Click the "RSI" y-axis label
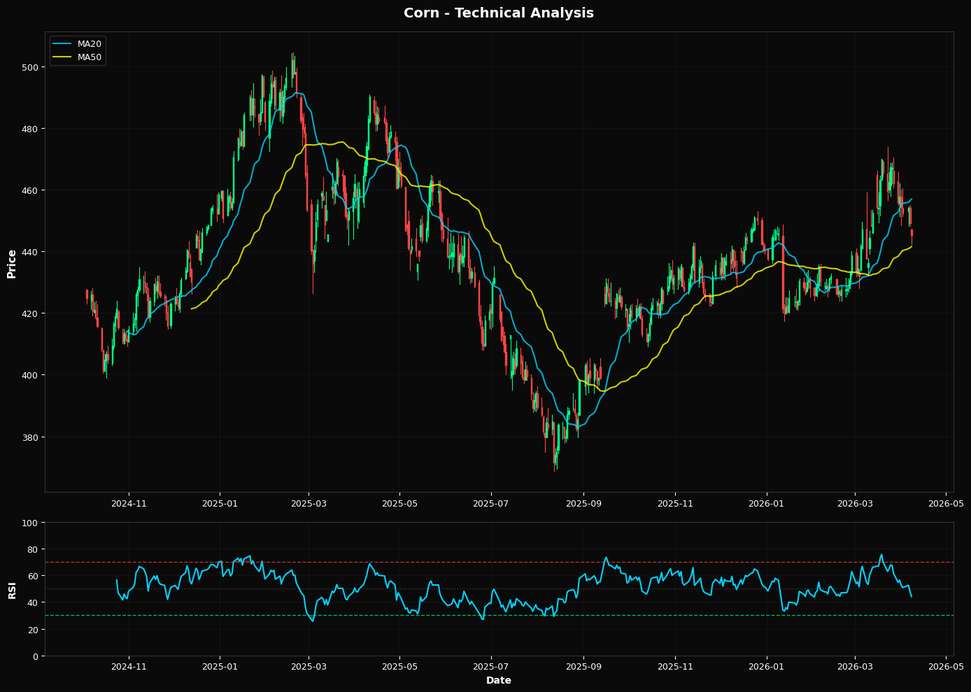Viewport: 971px width, 692px height. click(x=11, y=589)
